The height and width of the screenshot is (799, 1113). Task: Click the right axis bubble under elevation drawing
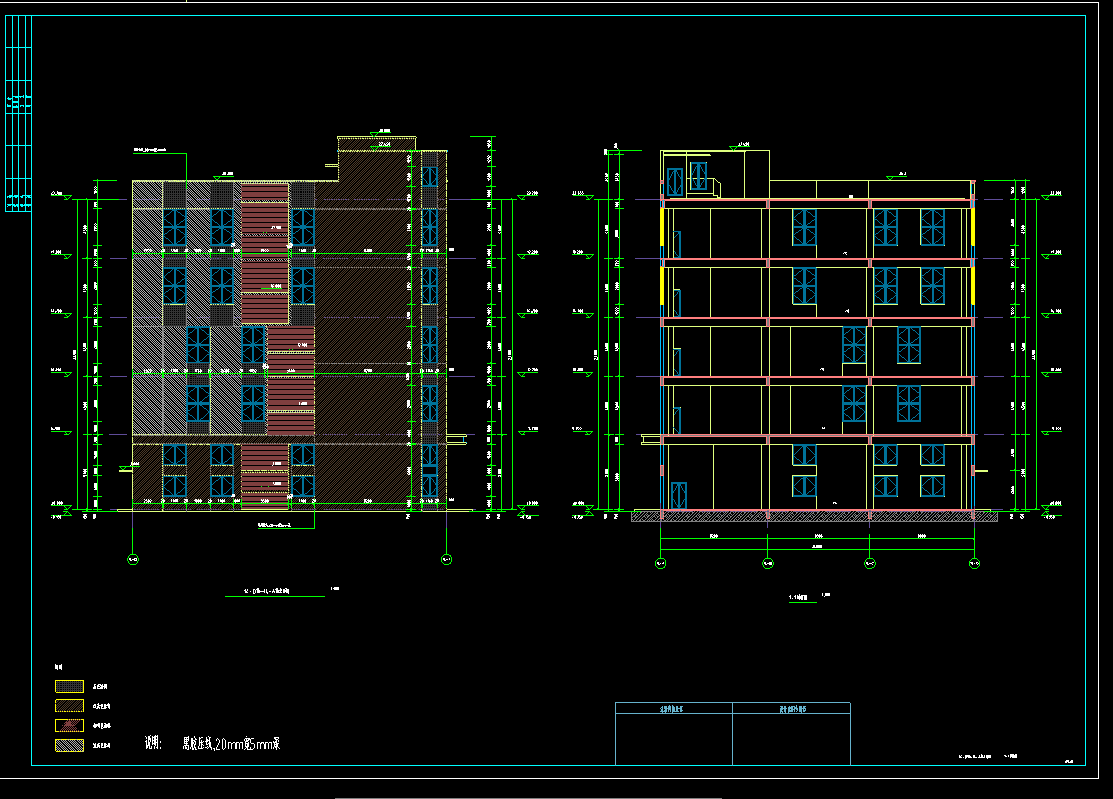446,560
